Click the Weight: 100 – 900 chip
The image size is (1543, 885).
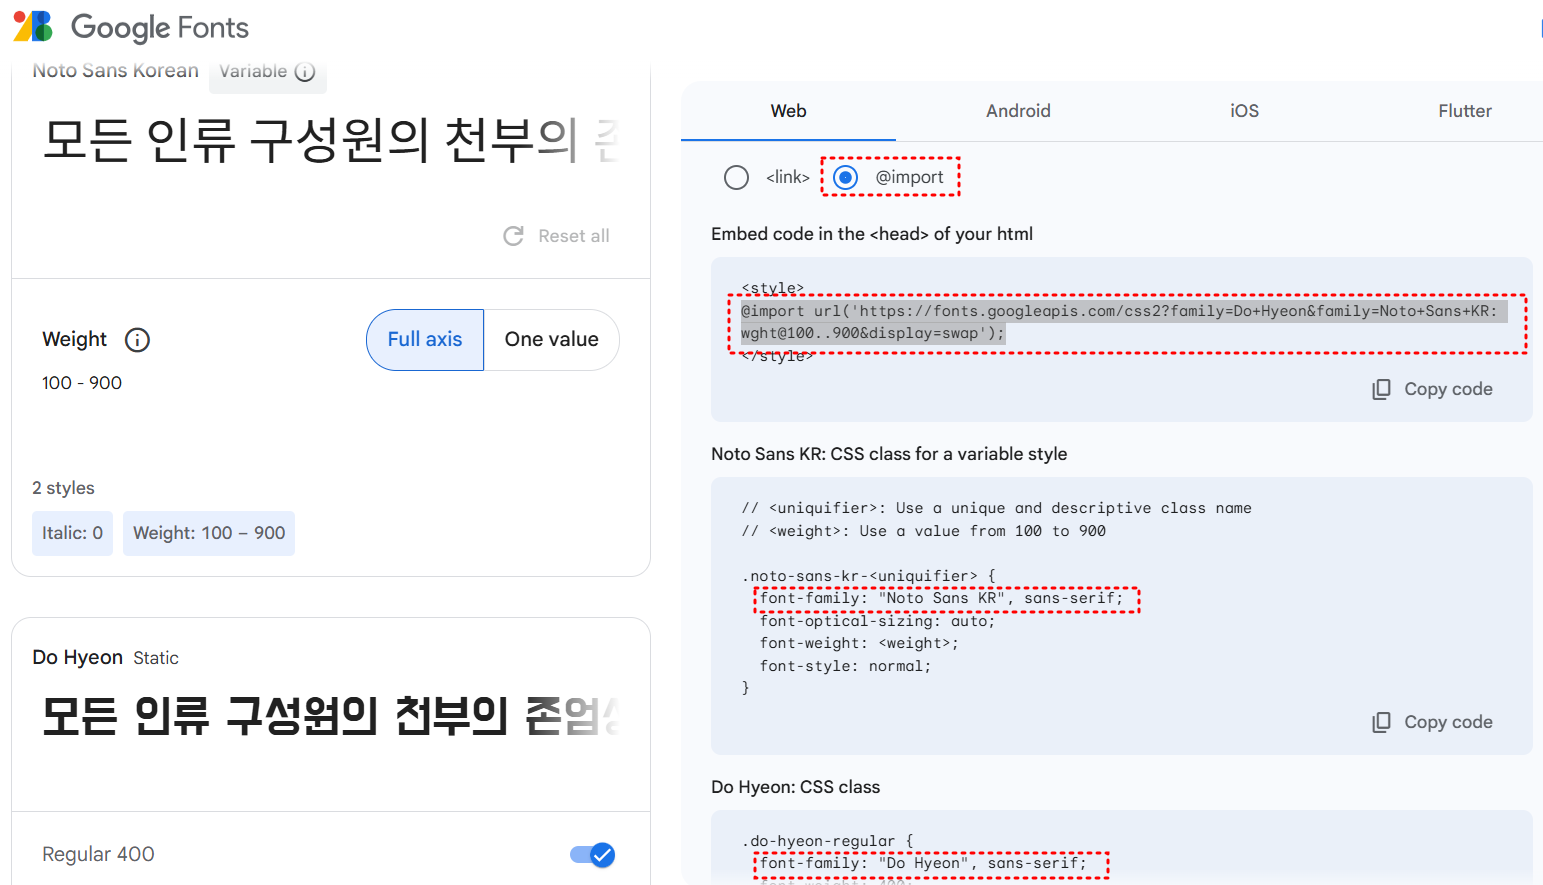click(x=209, y=533)
